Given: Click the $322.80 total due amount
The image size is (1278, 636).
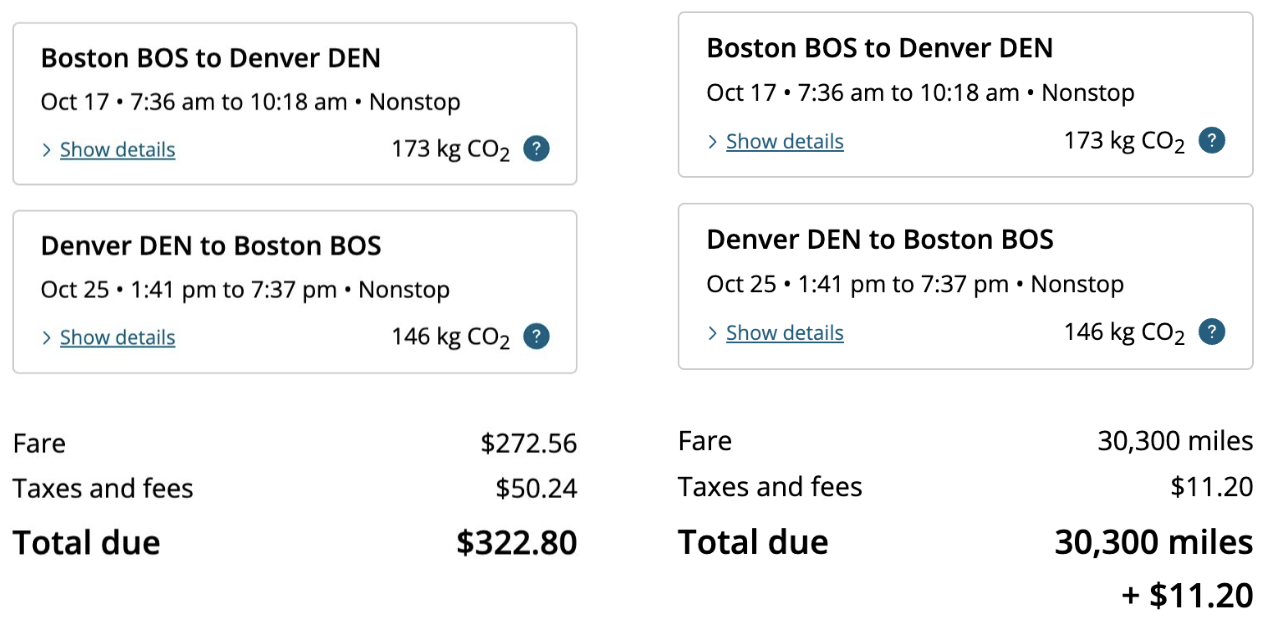Looking at the screenshot, I should pos(516,543).
